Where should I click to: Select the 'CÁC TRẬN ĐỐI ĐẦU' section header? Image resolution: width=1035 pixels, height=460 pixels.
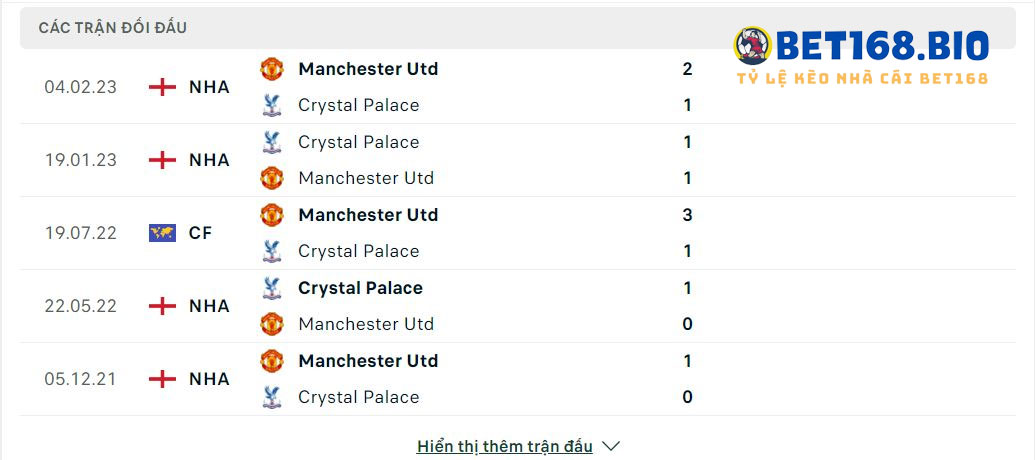pyautogui.click(x=113, y=28)
